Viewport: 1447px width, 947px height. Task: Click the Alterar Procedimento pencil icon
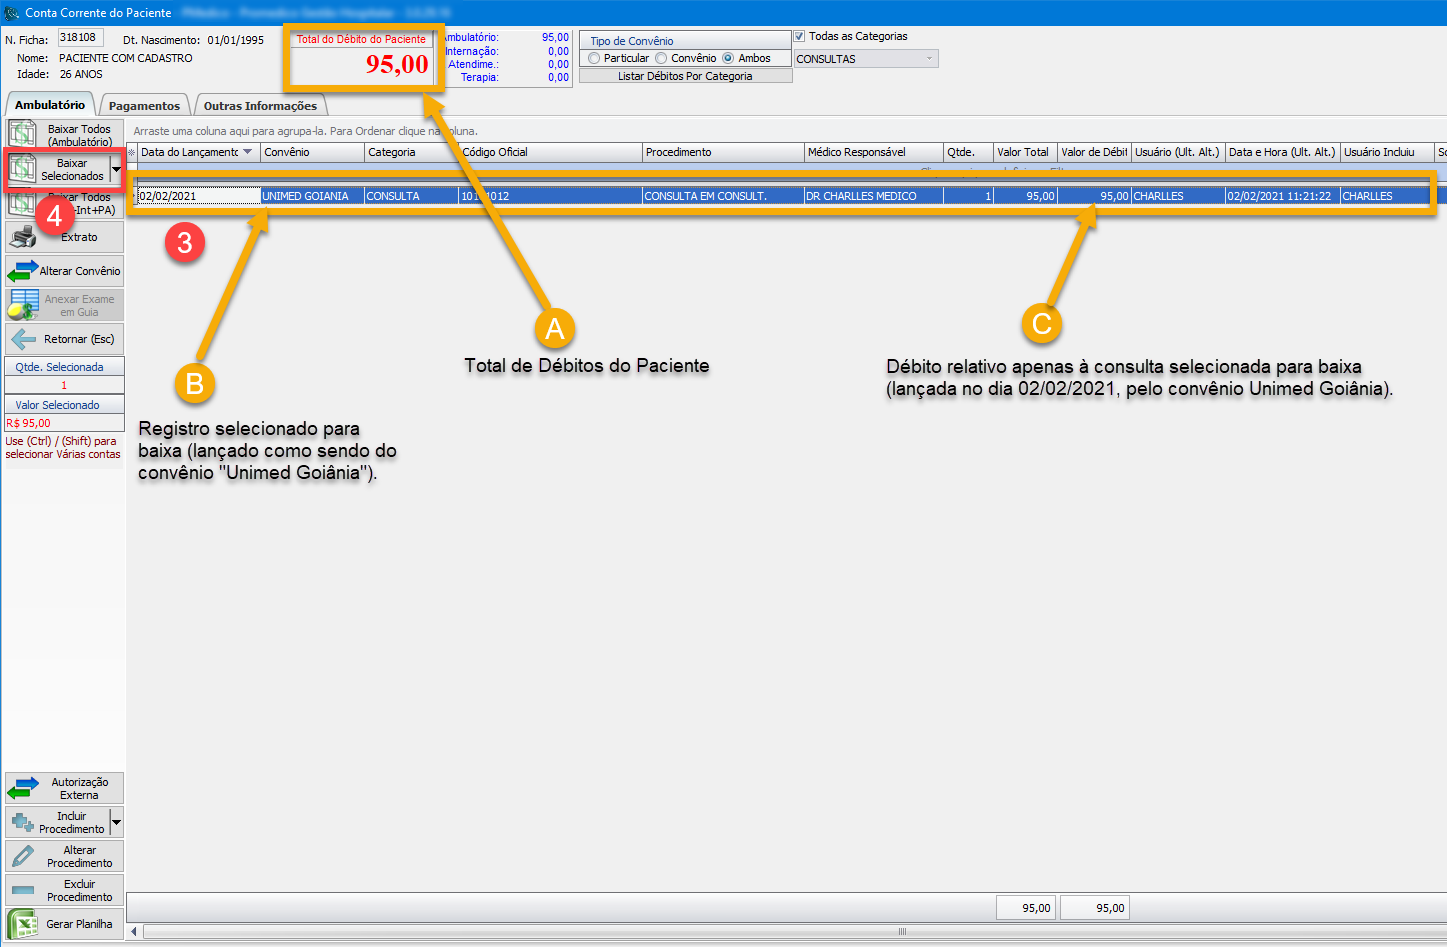click(x=22, y=856)
